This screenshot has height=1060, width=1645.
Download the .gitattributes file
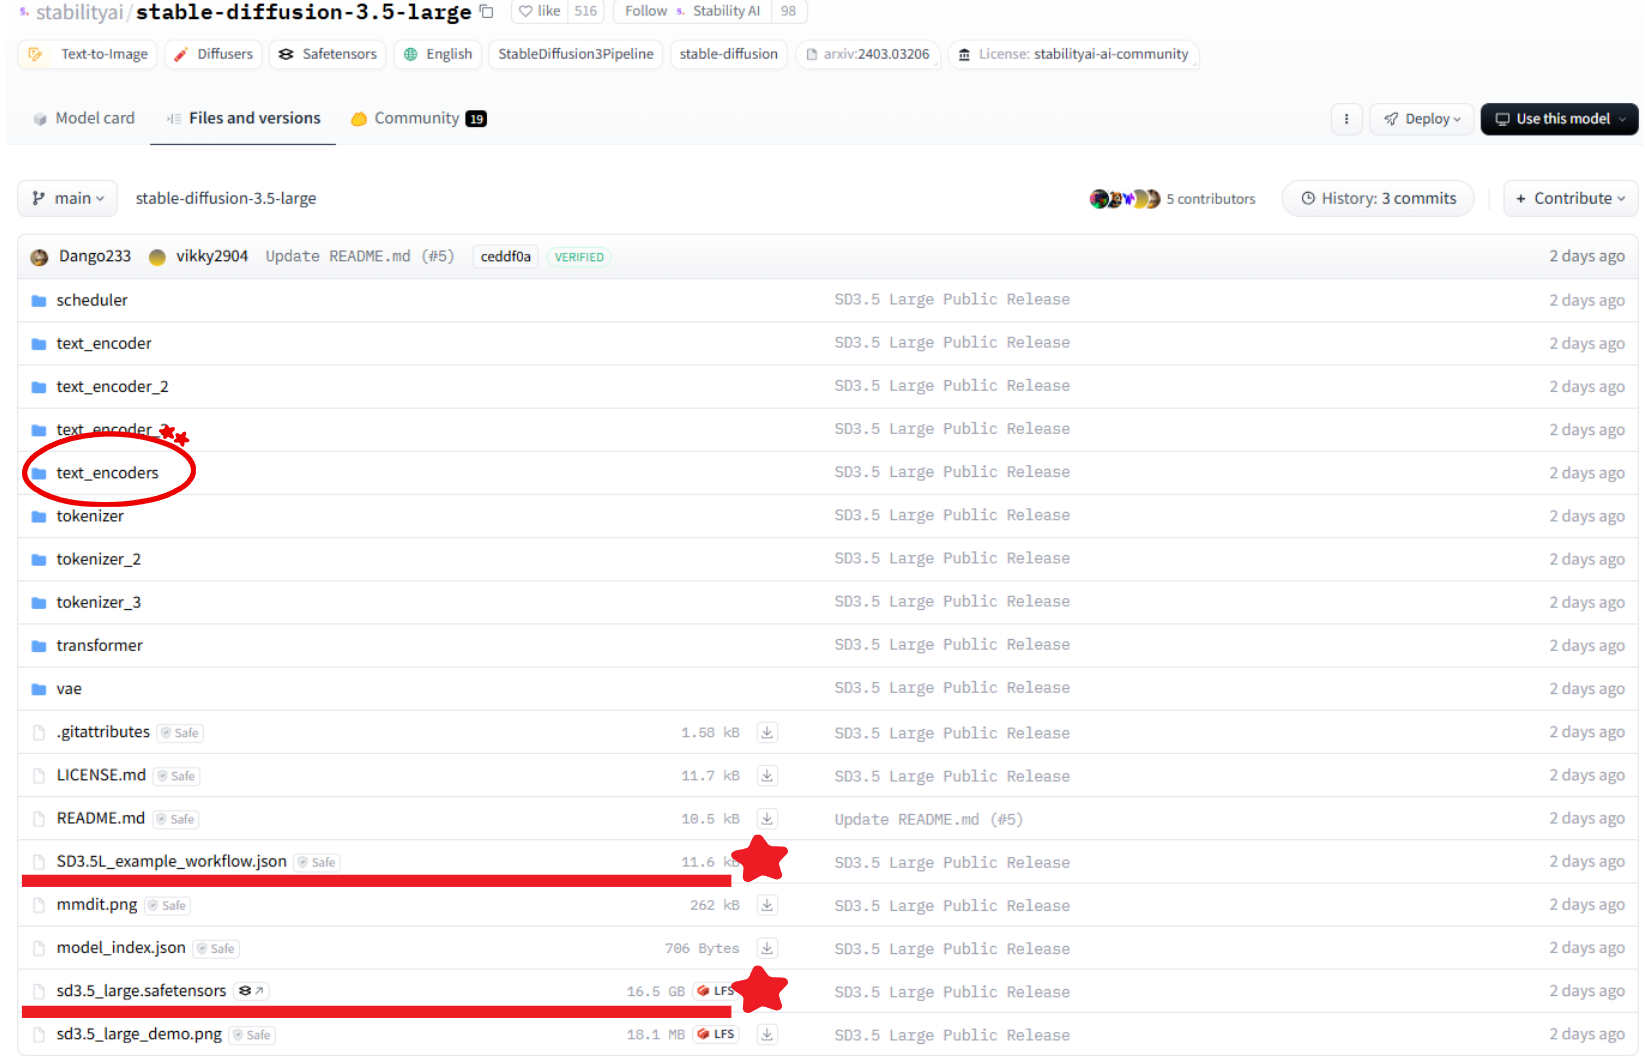767,732
